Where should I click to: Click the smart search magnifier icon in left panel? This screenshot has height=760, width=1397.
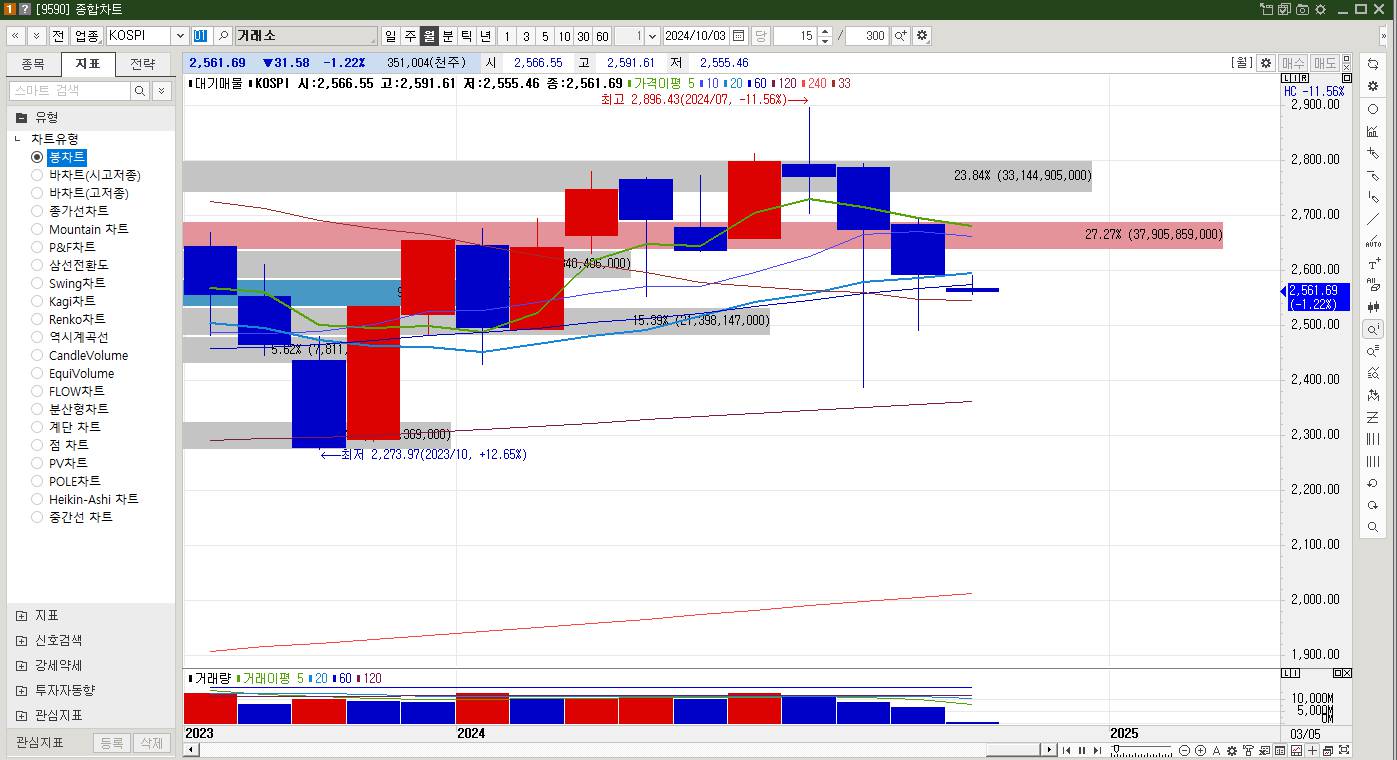[x=140, y=90]
